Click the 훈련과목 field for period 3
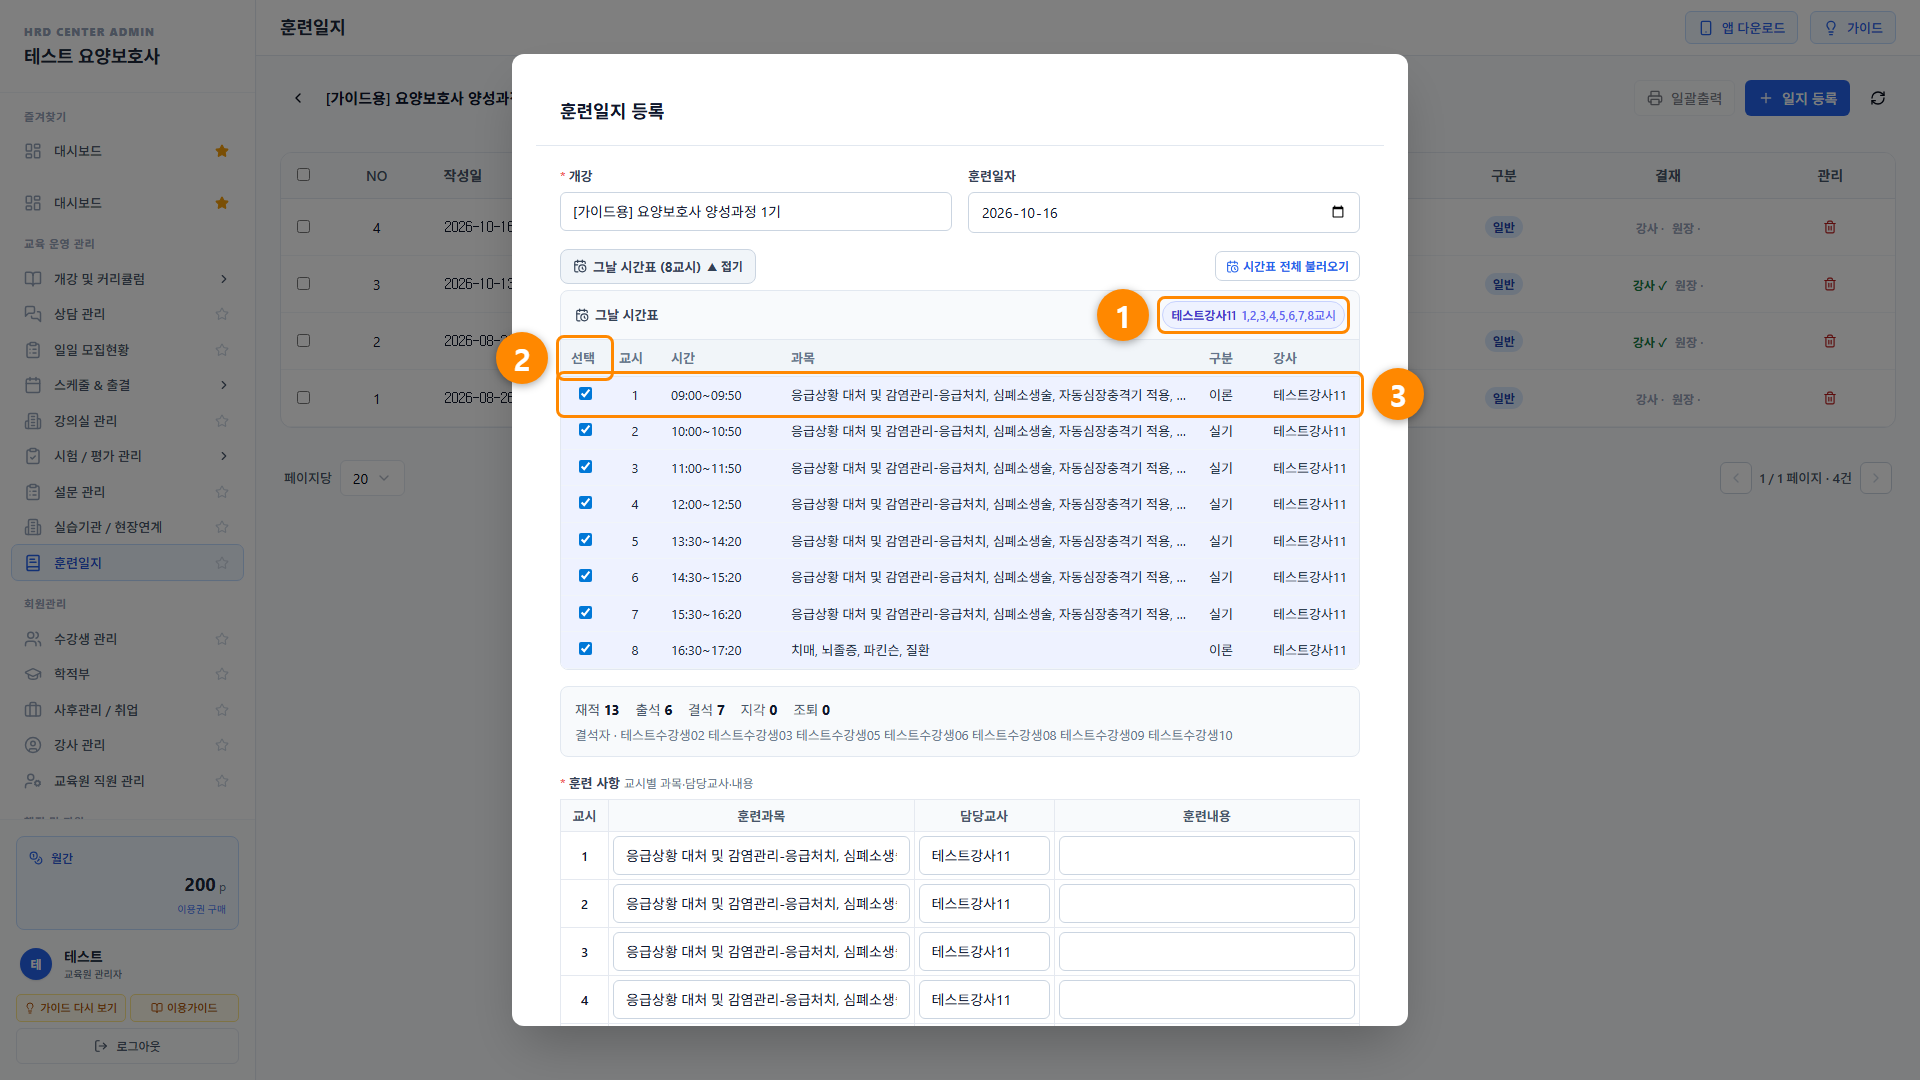Viewport: 1920px width, 1080px height. point(761,952)
